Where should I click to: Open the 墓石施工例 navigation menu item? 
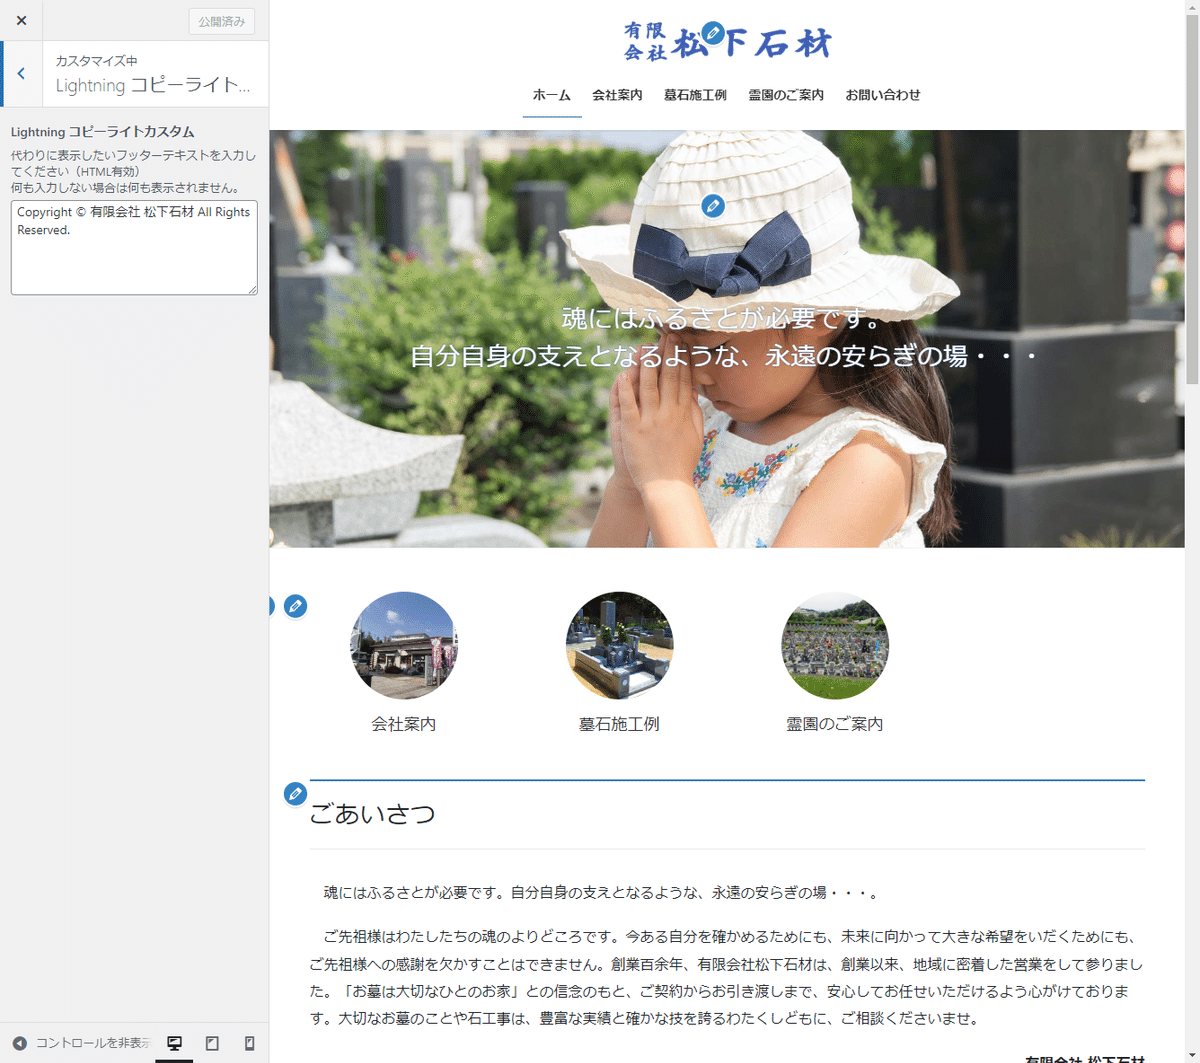click(x=695, y=95)
